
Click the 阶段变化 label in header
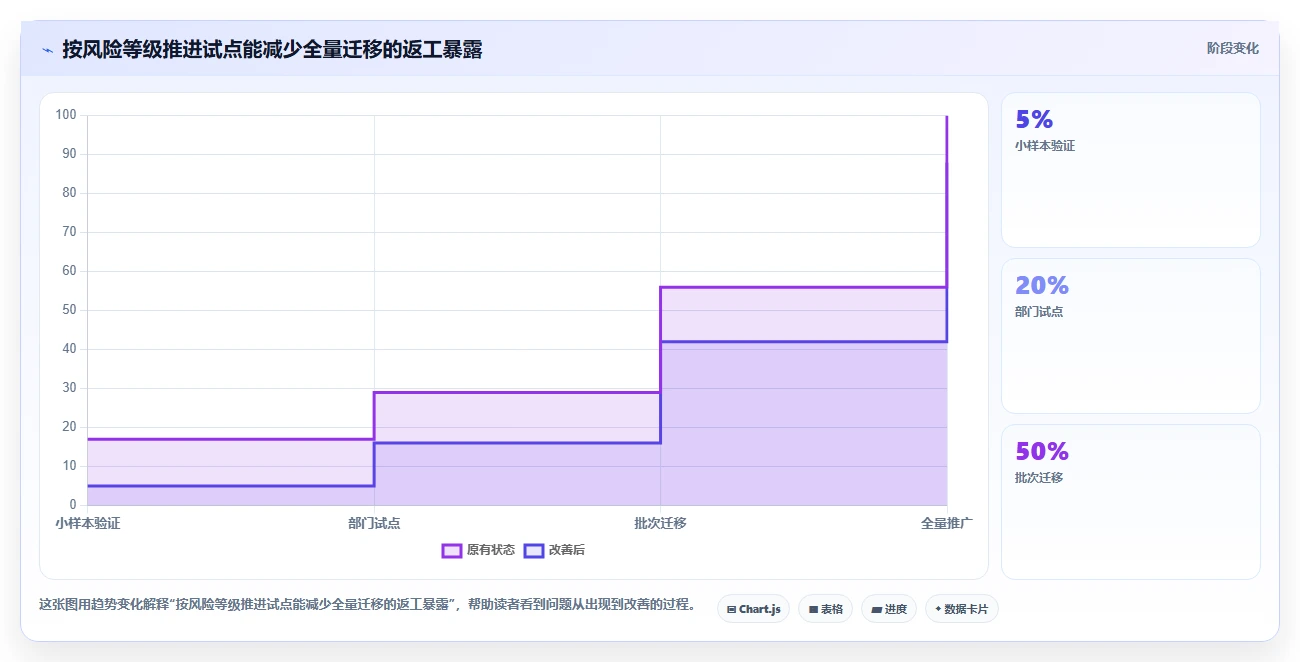(1233, 48)
